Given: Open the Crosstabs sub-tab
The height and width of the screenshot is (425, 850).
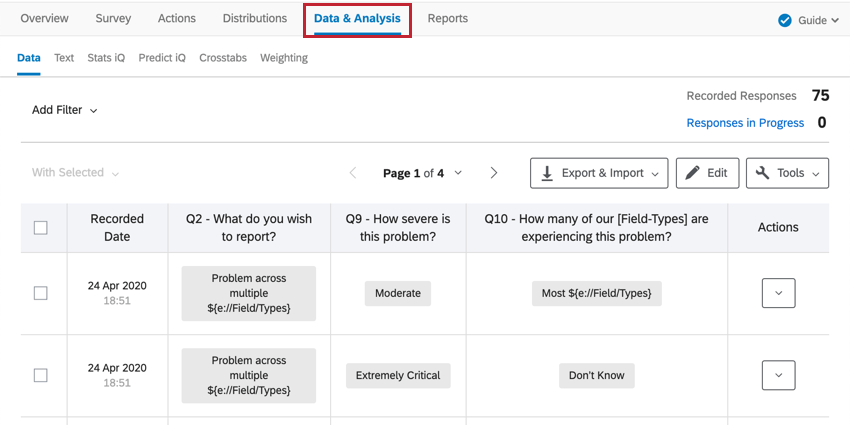Looking at the screenshot, I should pos(223,58).
